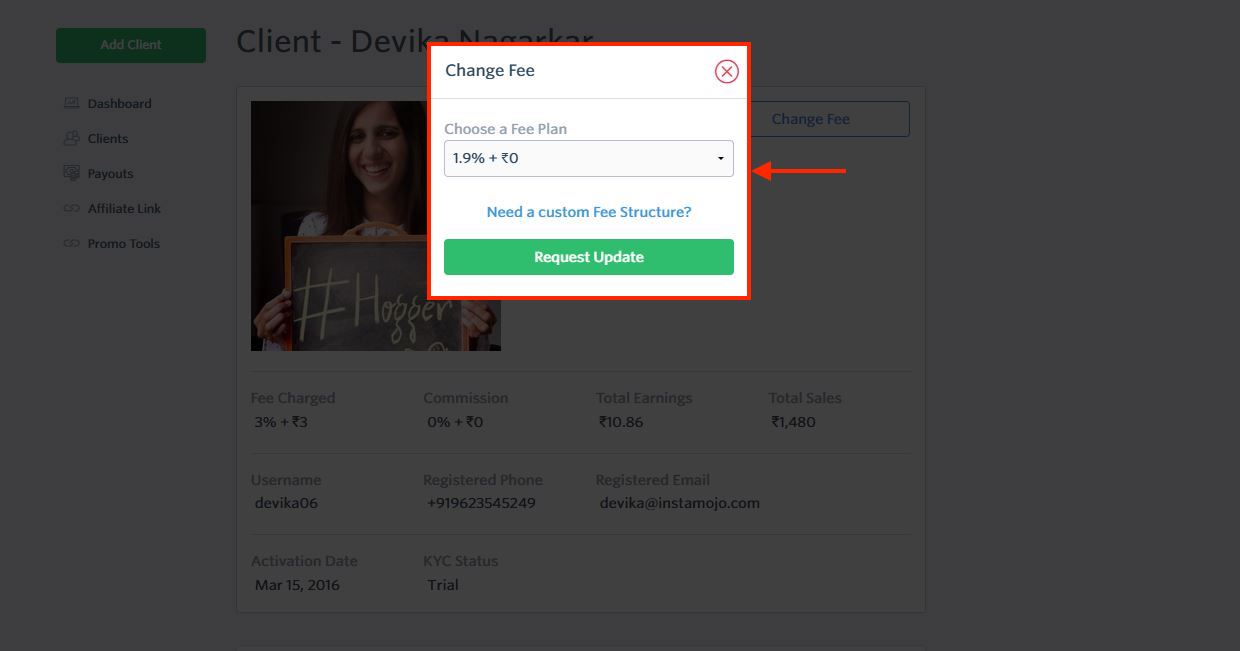Click the Affiliate Link chain icon
The height and width of the screenshot is (651, 1240).
tap(71, 208)
